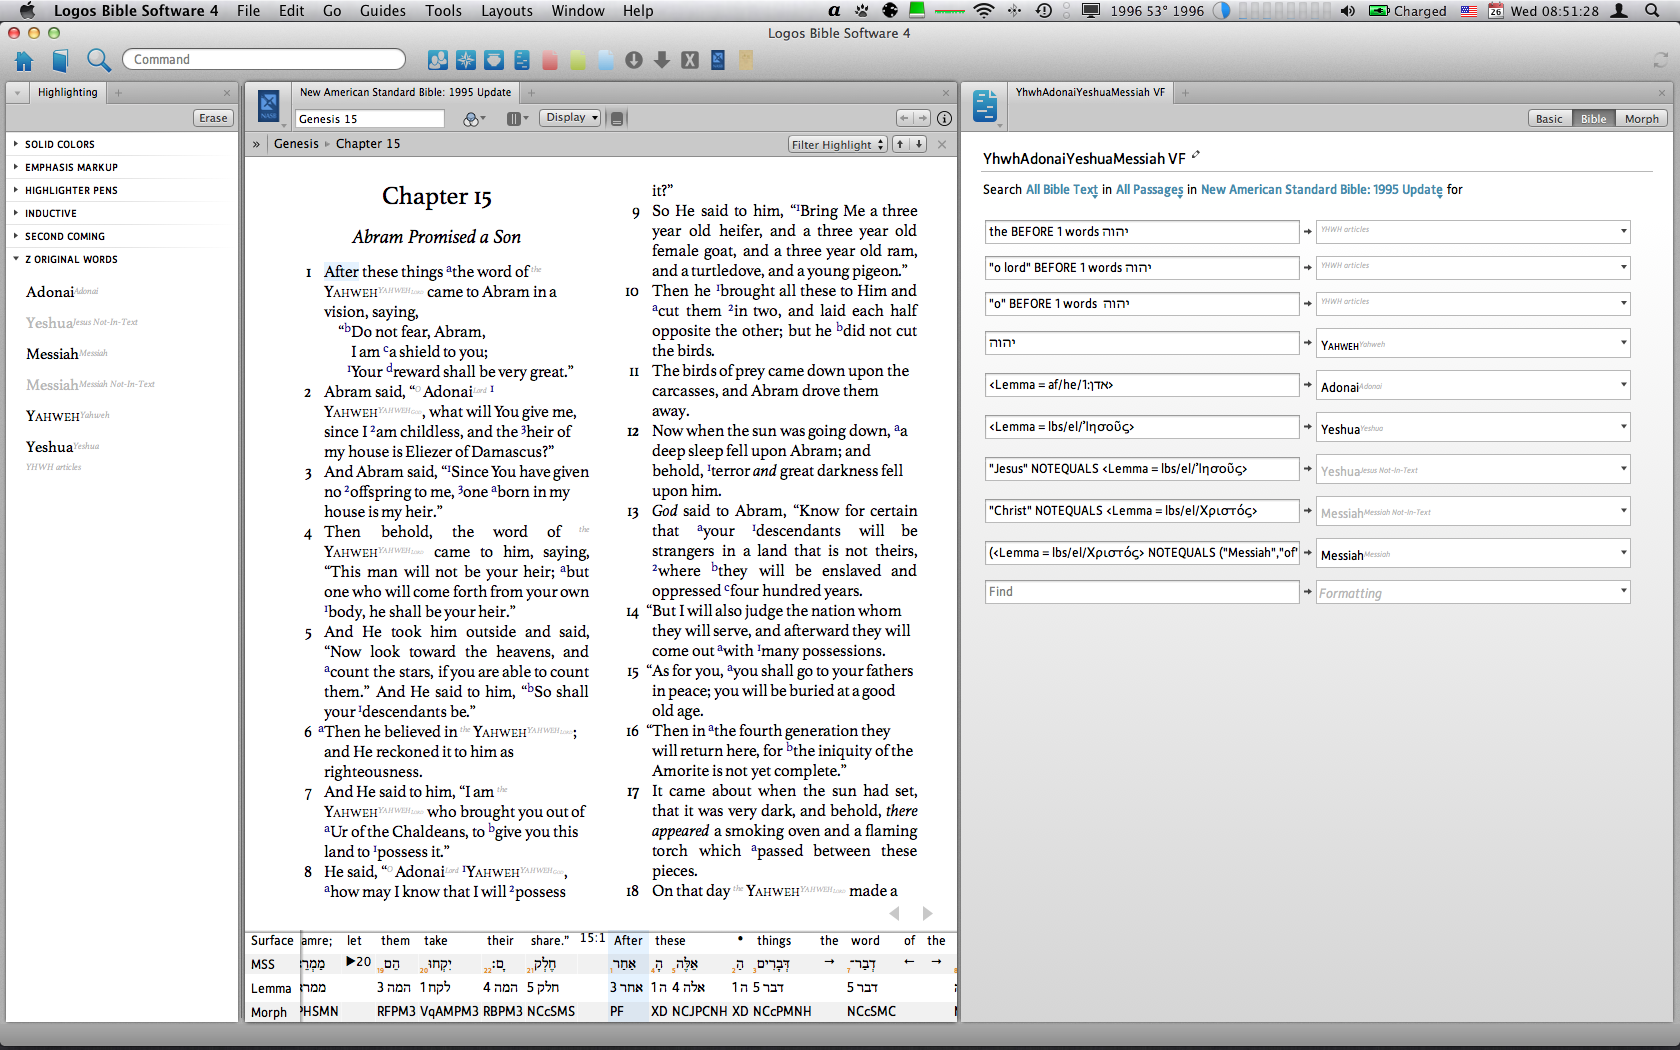This screenshot has width=1680, height=1050.
Task: Show resource information with the info icon
Action: pos(944,119)
